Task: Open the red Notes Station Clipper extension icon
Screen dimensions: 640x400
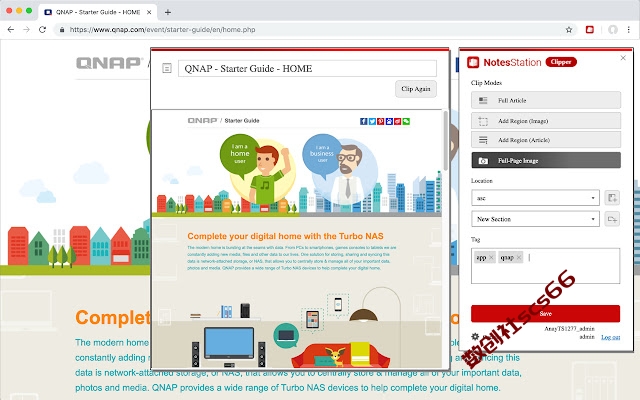Action: point(589,29)
